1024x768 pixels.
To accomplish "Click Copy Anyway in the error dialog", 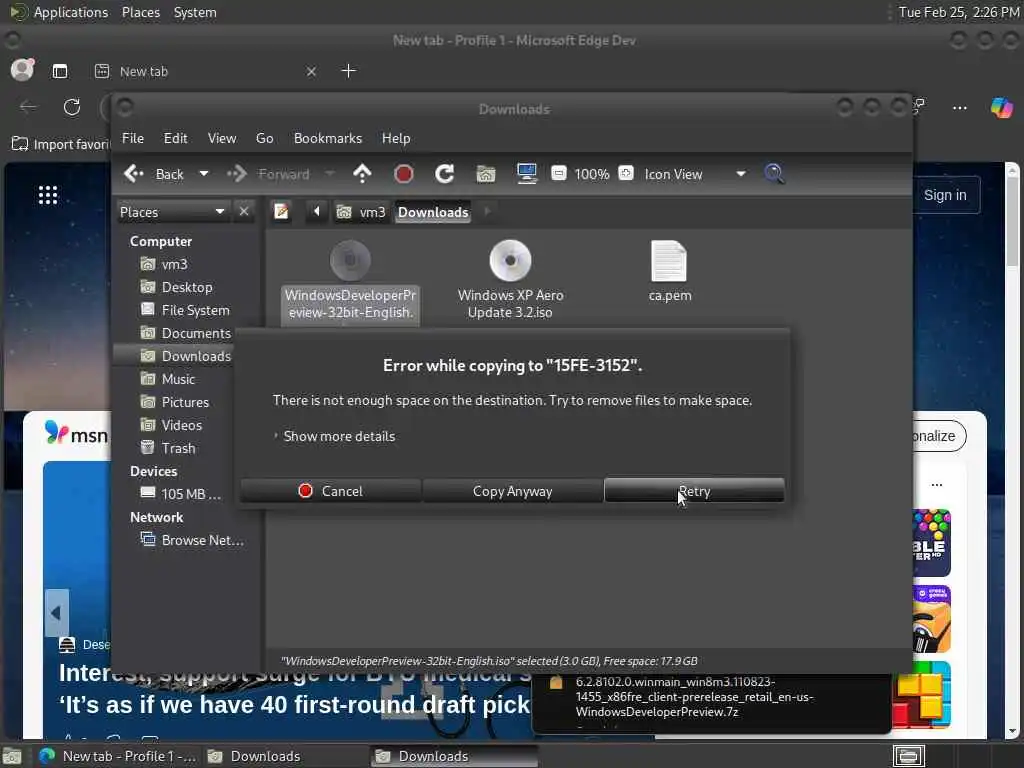I will [513, 491].
